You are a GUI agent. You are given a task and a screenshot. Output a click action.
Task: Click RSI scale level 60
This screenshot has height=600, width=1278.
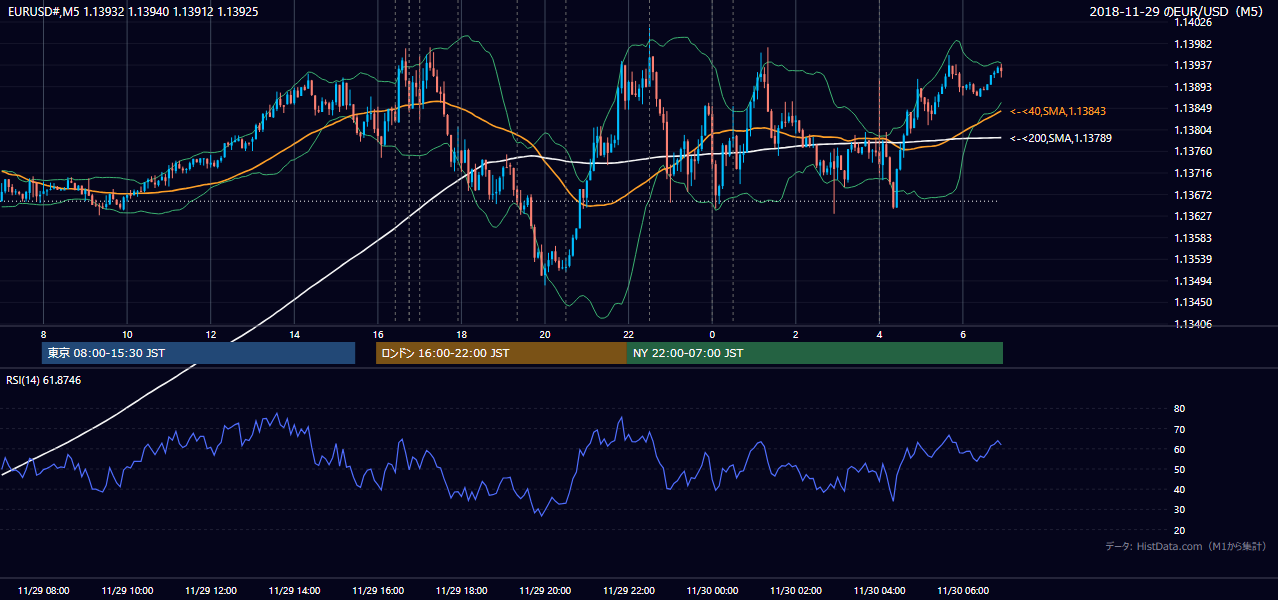click(x=1179, y=449)
